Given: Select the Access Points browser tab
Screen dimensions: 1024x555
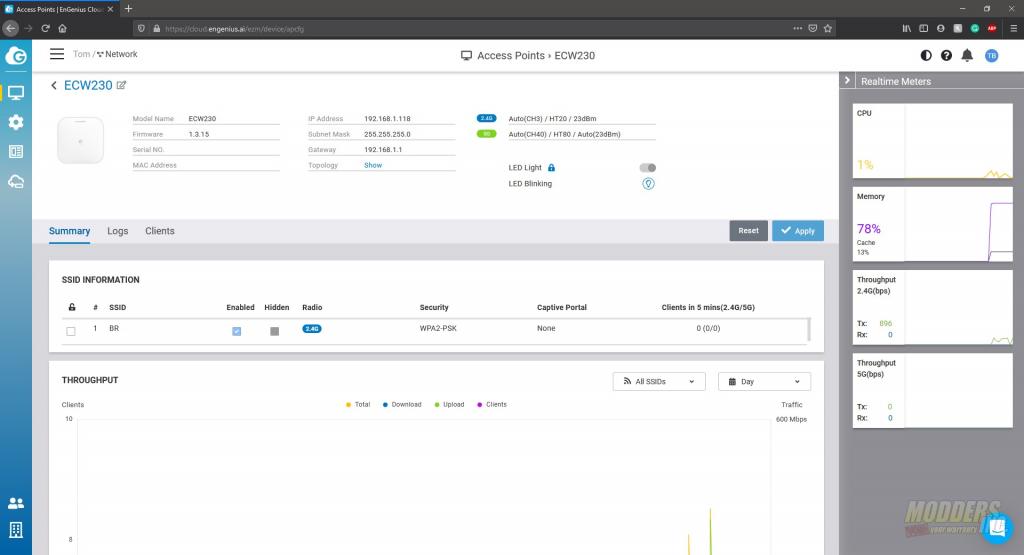Looking at the screenshot, I should (x=59, y=9).
